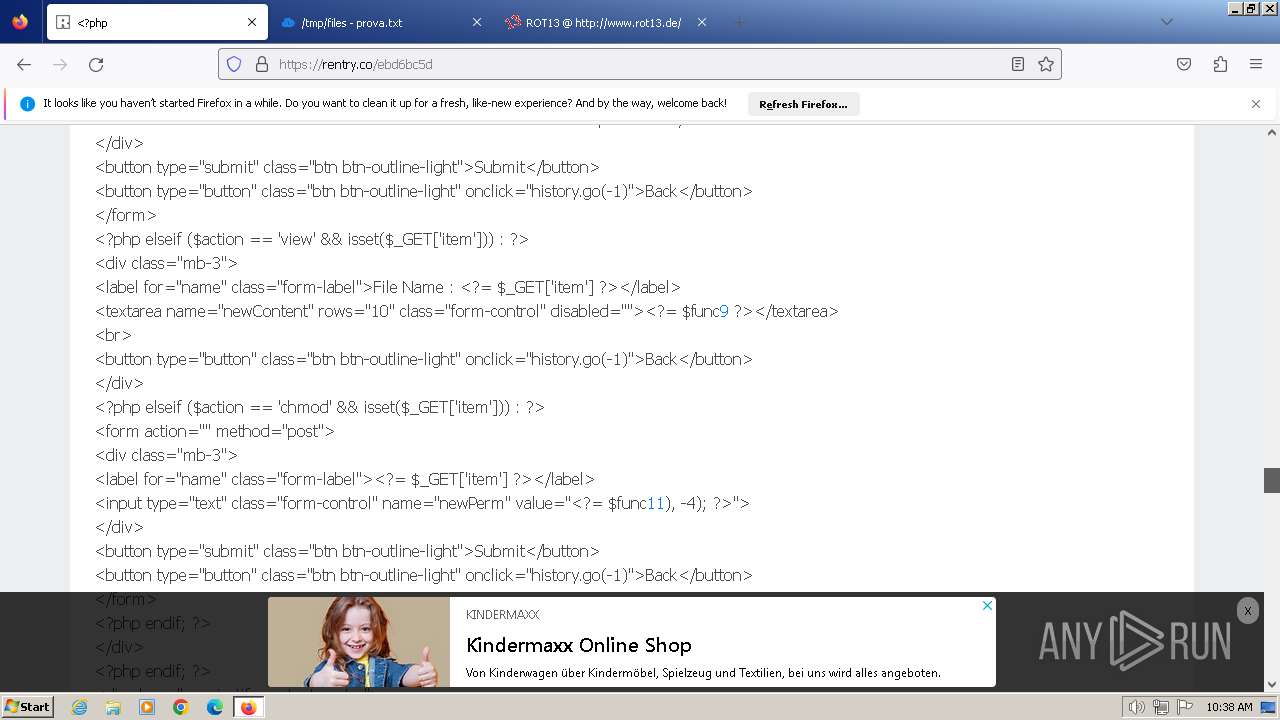Launch Chrome from taskbar
The width and height of the screenshot is (1280, 720).
pos(181,707)
